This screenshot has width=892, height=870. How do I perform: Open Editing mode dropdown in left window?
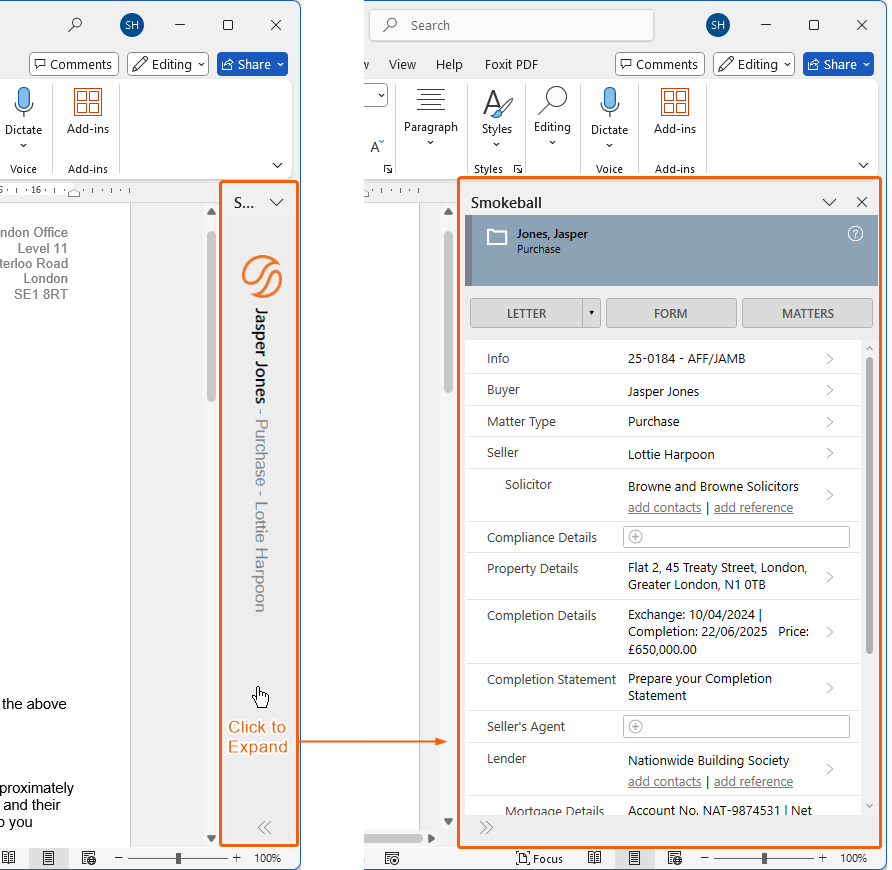pyautogui.click(x=168, y=64)
